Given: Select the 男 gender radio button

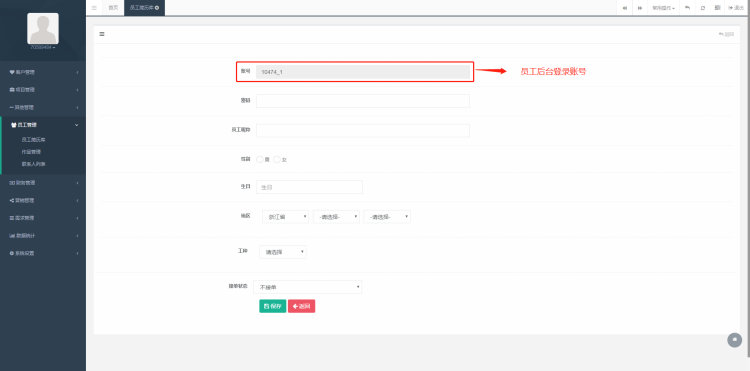Looking at the screenshot, I should click(x=260, y=160).
